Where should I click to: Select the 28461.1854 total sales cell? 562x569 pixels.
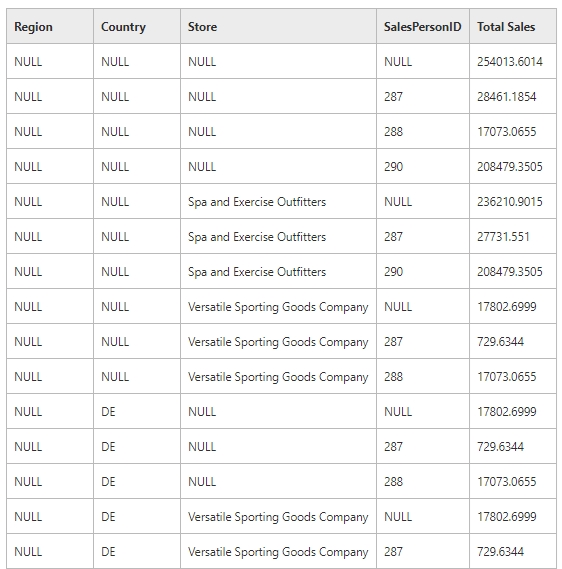[513, 96]
